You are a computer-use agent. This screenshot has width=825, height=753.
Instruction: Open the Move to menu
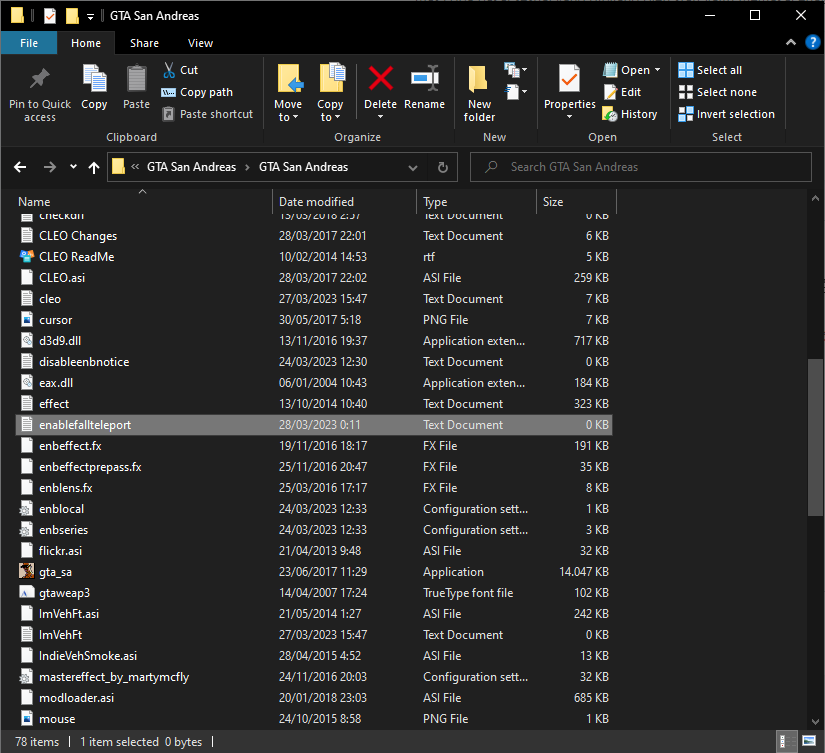[288, 93]
